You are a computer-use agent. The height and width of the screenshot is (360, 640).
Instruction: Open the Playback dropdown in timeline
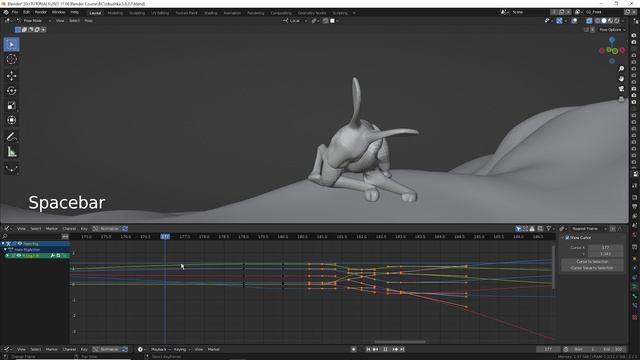point(160,349)
